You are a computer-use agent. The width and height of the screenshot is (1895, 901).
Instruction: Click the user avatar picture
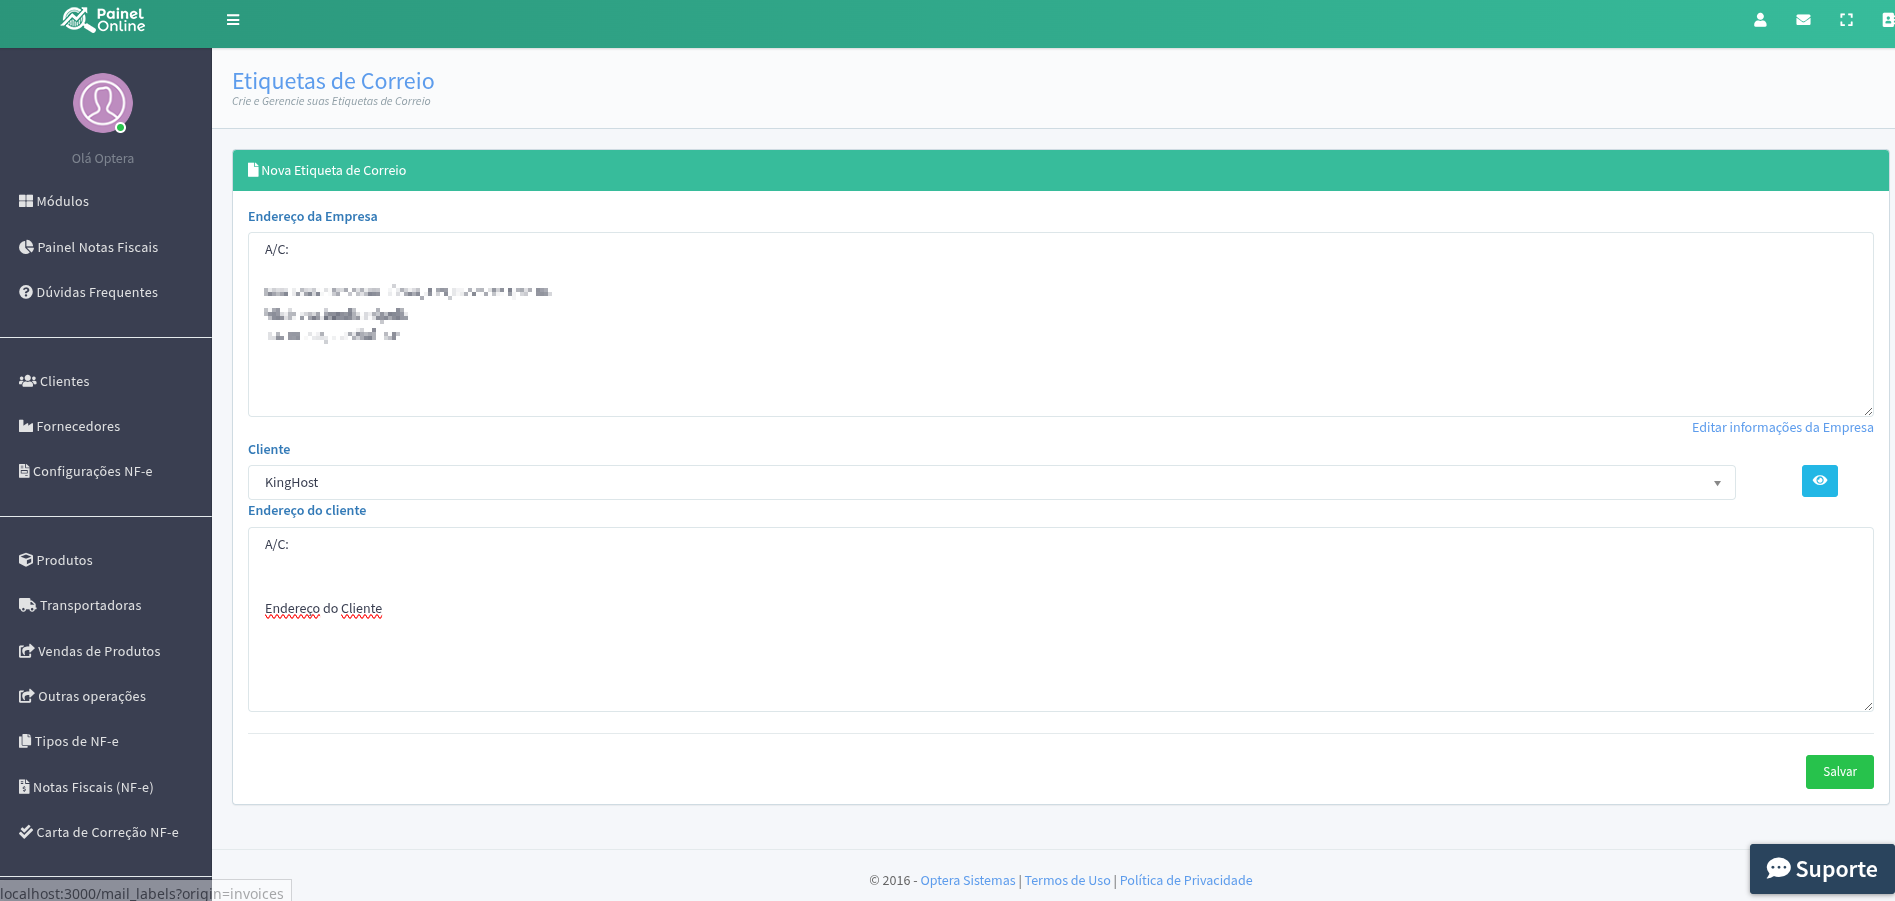tap(103, 103)
